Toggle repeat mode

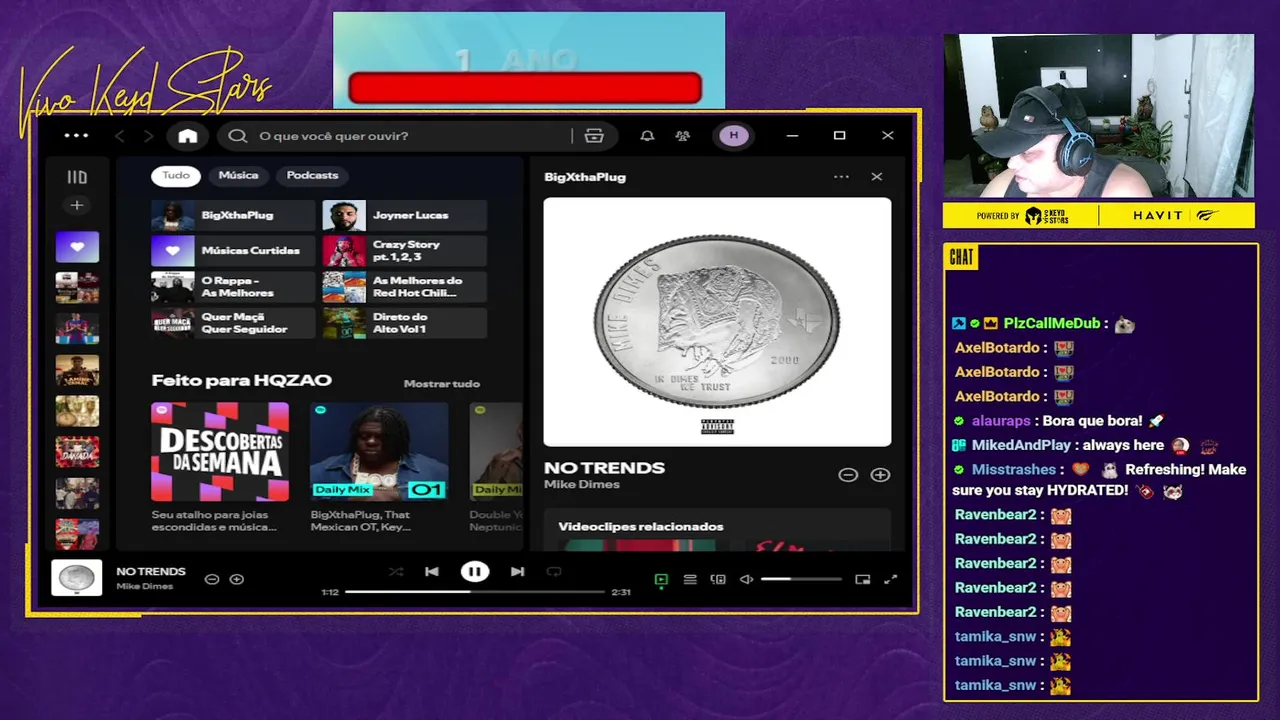coord(554,572)
